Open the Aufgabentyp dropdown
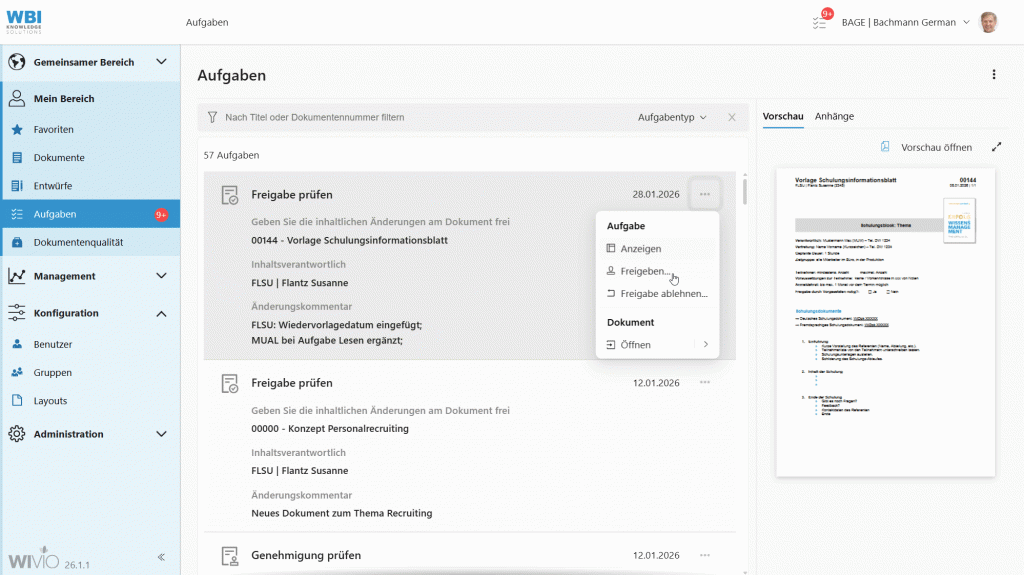Screen dimensions: 1024x575 [x=672, y=118]
